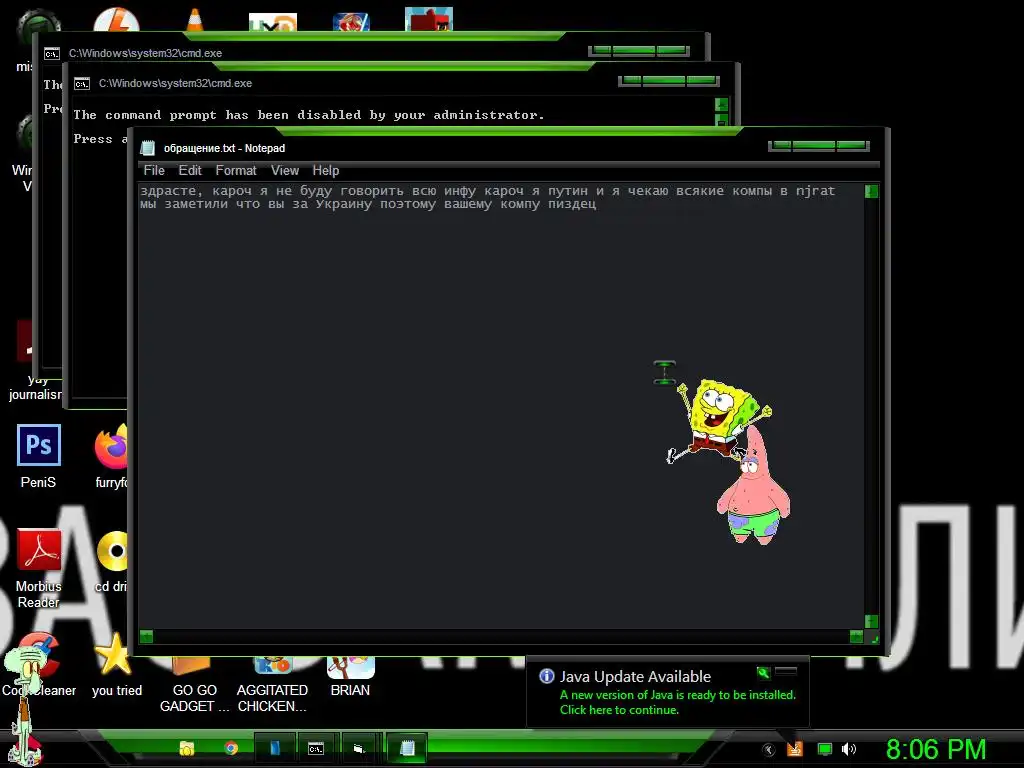
Task: Click the Java update tray icon
Action: (795, 749)
